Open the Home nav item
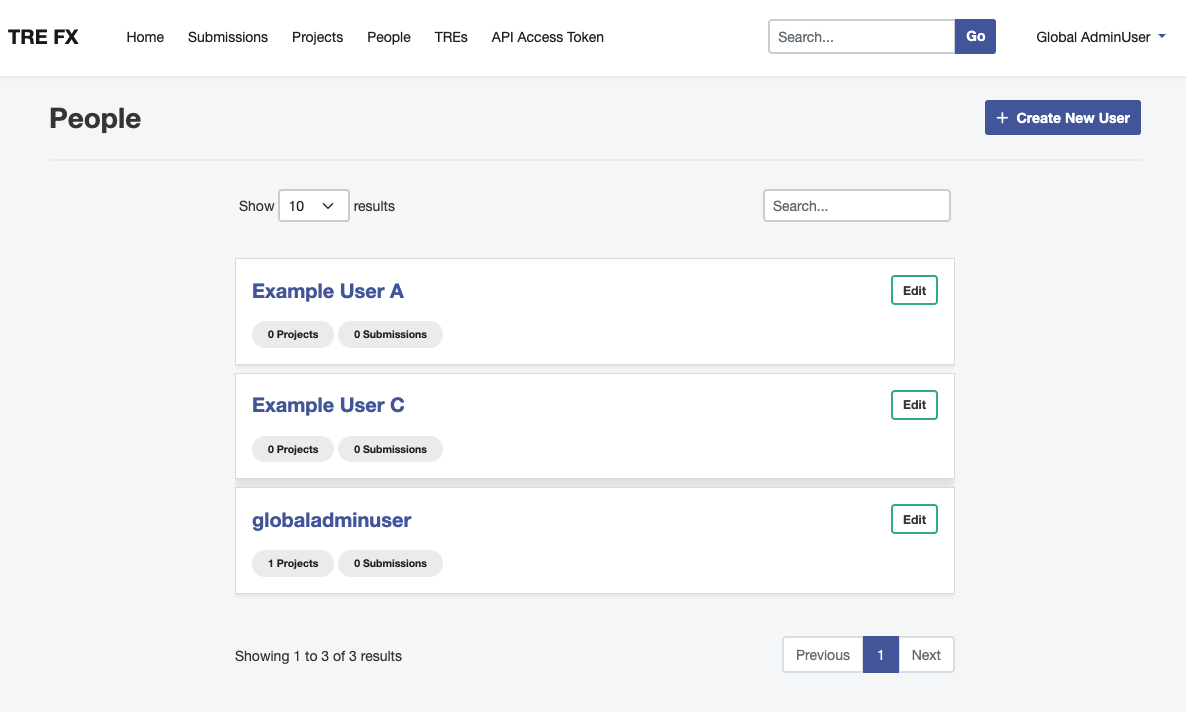Screen dimensions: 1186x712 (145, 37)
